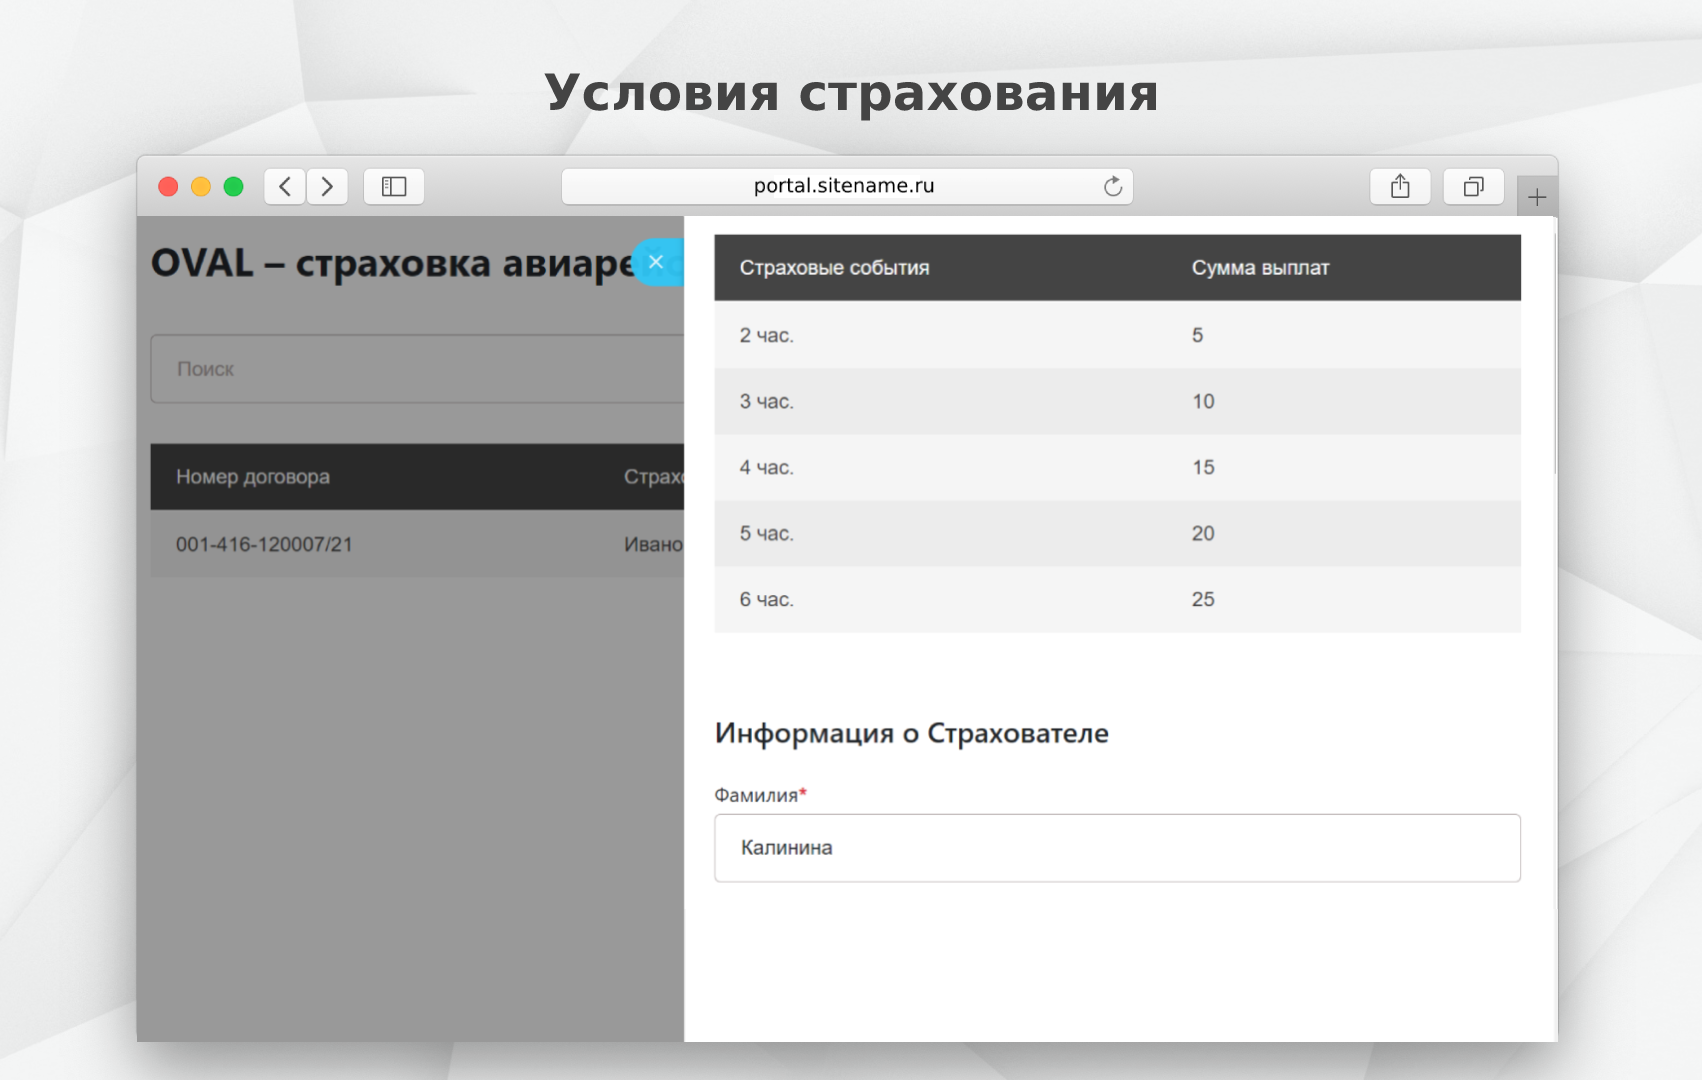This screenshot has height=1080, width=1702.
Task: Click the Фамилия input with Калинина
Action: point(1117,848)
